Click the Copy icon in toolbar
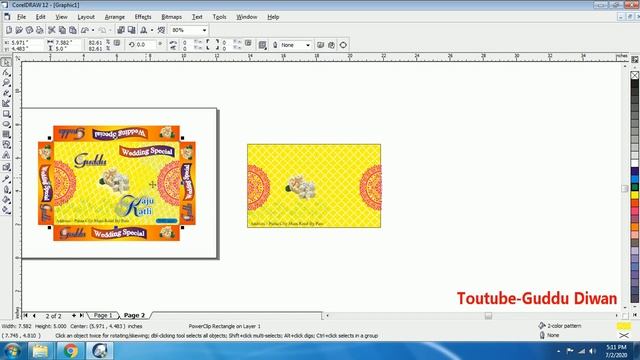Image resolution: width=640 pixels, height=360 pixels. point(62,30)
